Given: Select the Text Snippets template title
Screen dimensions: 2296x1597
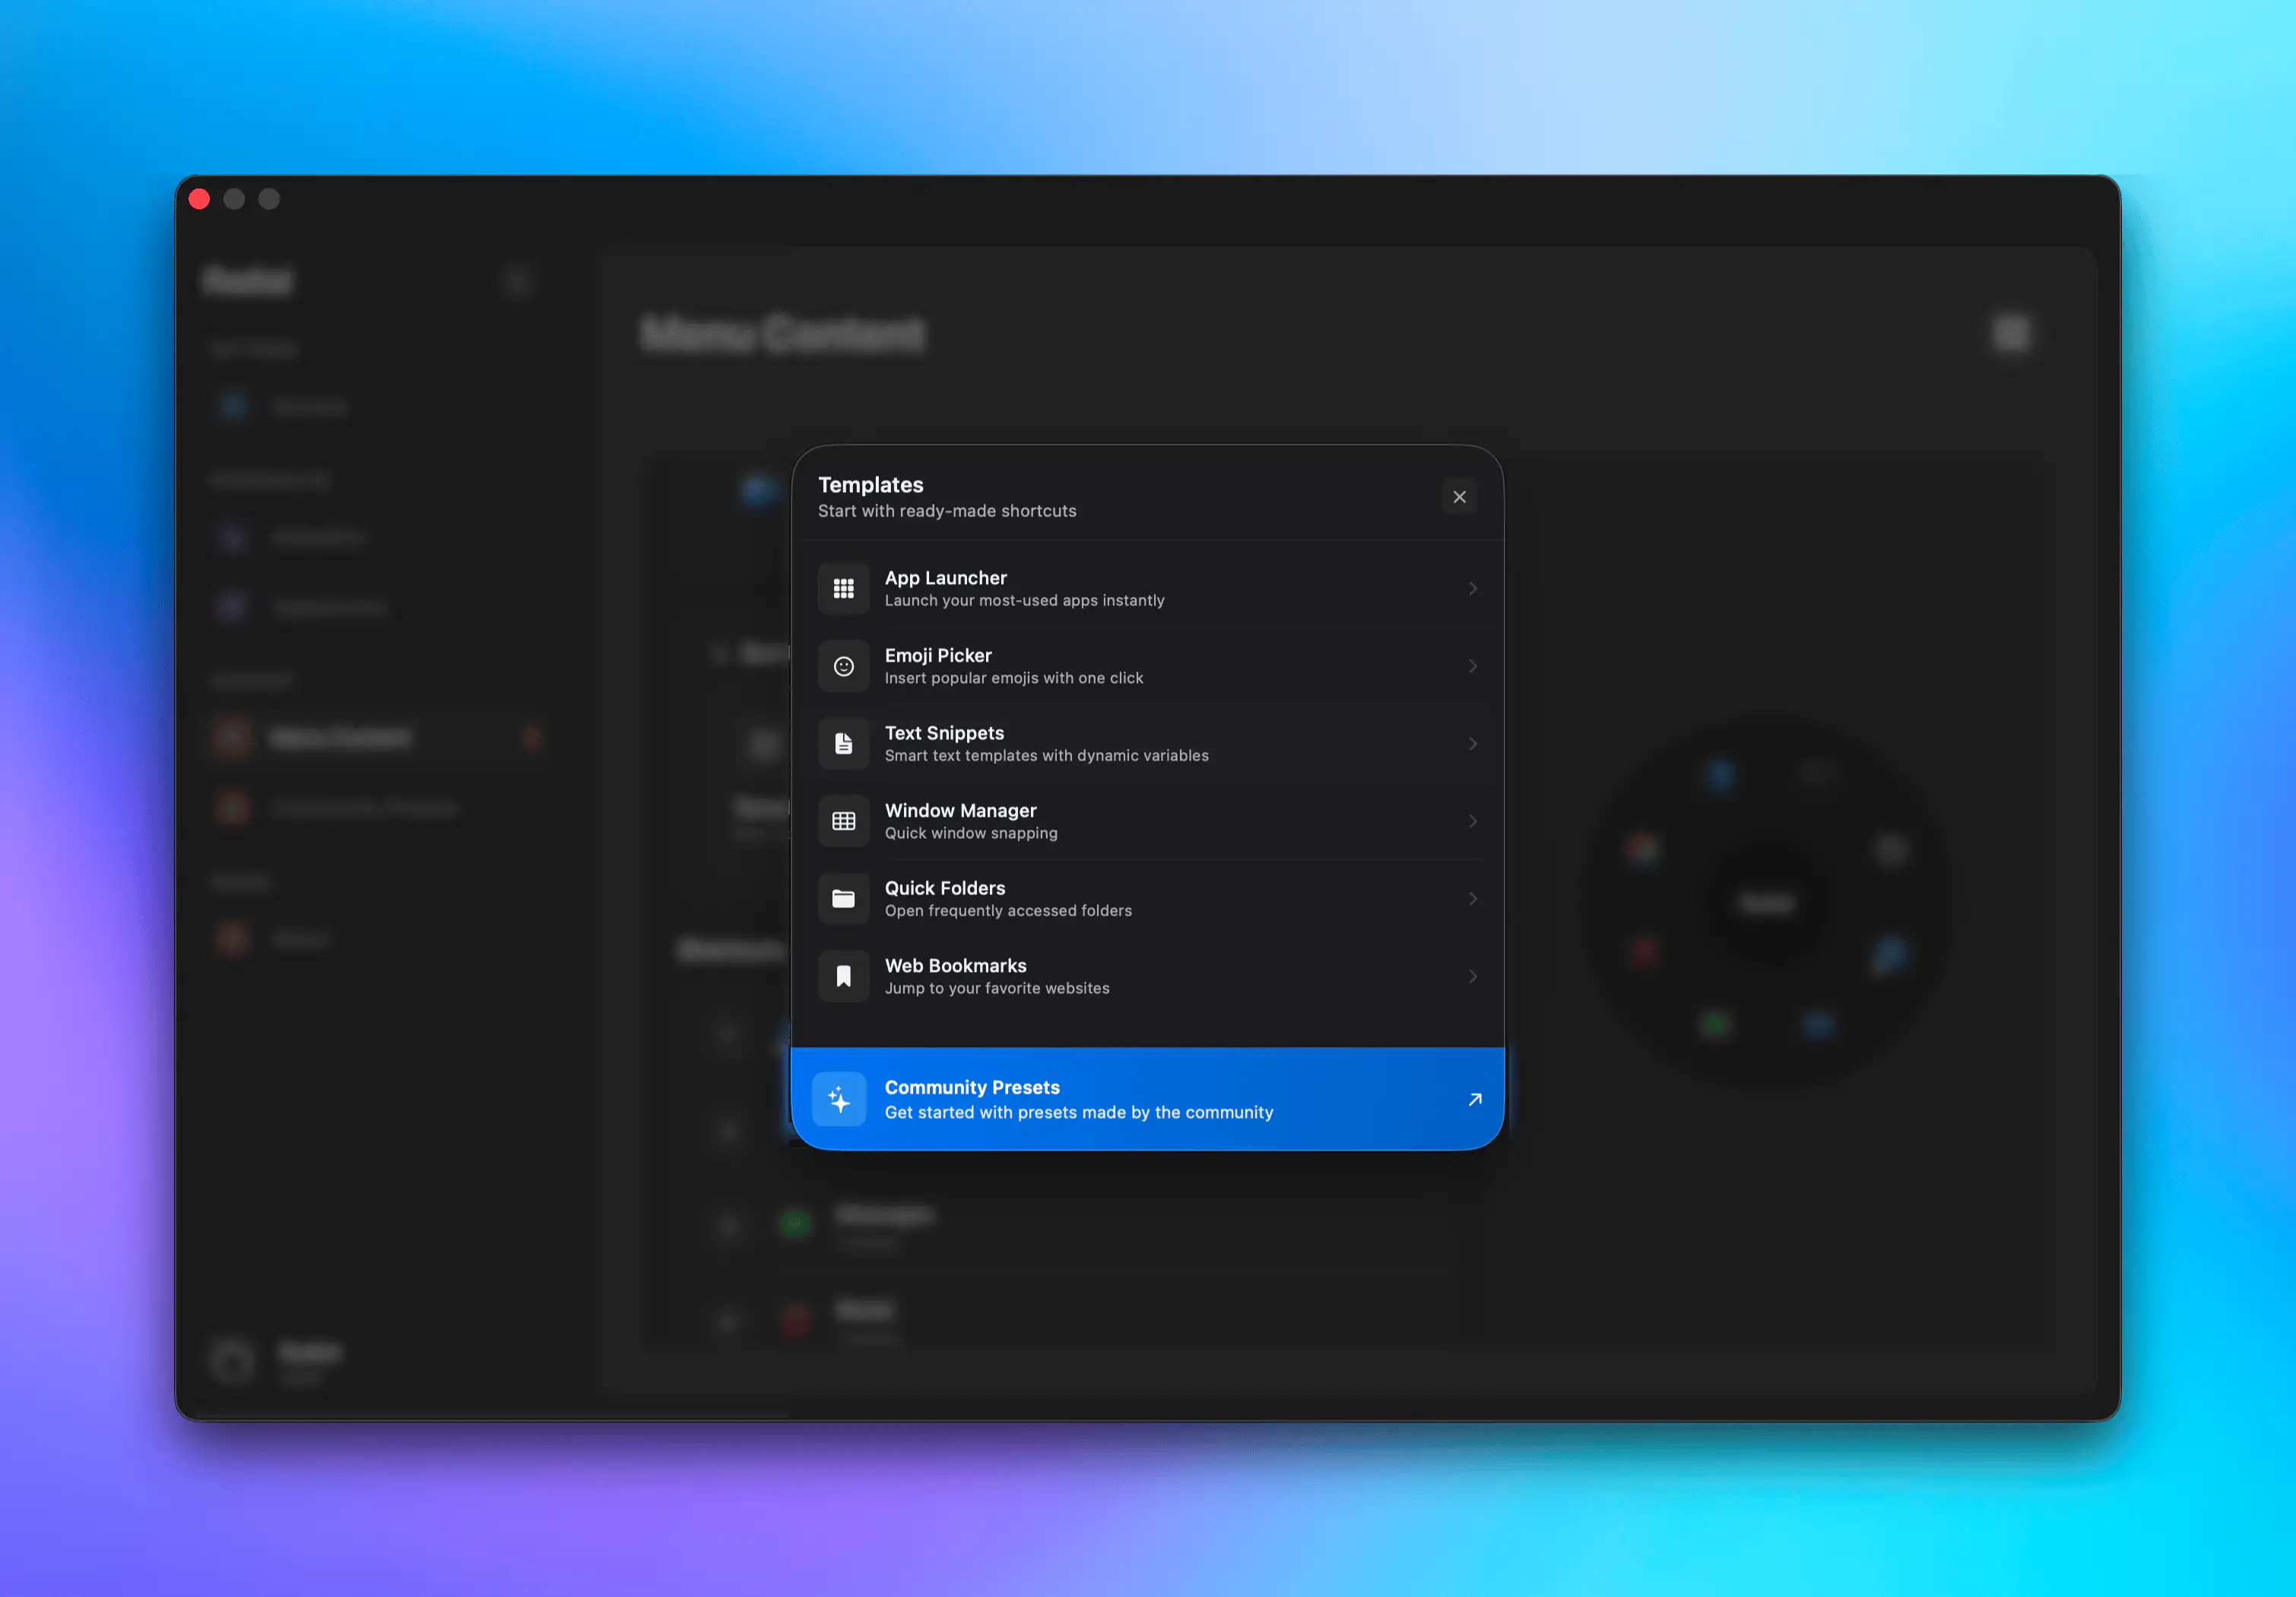Looking at the screenshot, I should [943, 733].
